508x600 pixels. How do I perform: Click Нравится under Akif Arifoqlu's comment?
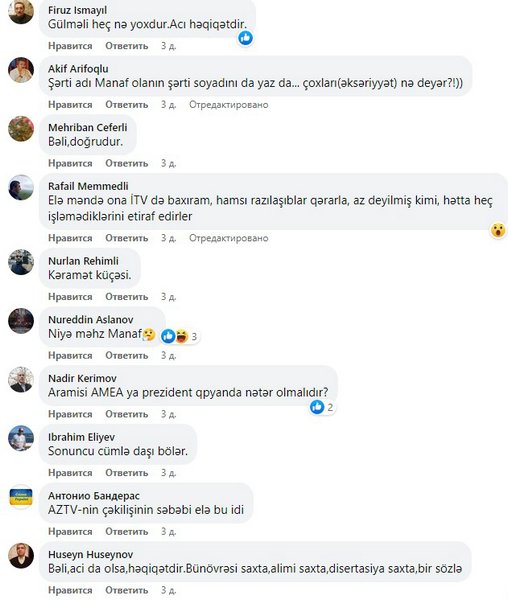[x=70, y=105]
